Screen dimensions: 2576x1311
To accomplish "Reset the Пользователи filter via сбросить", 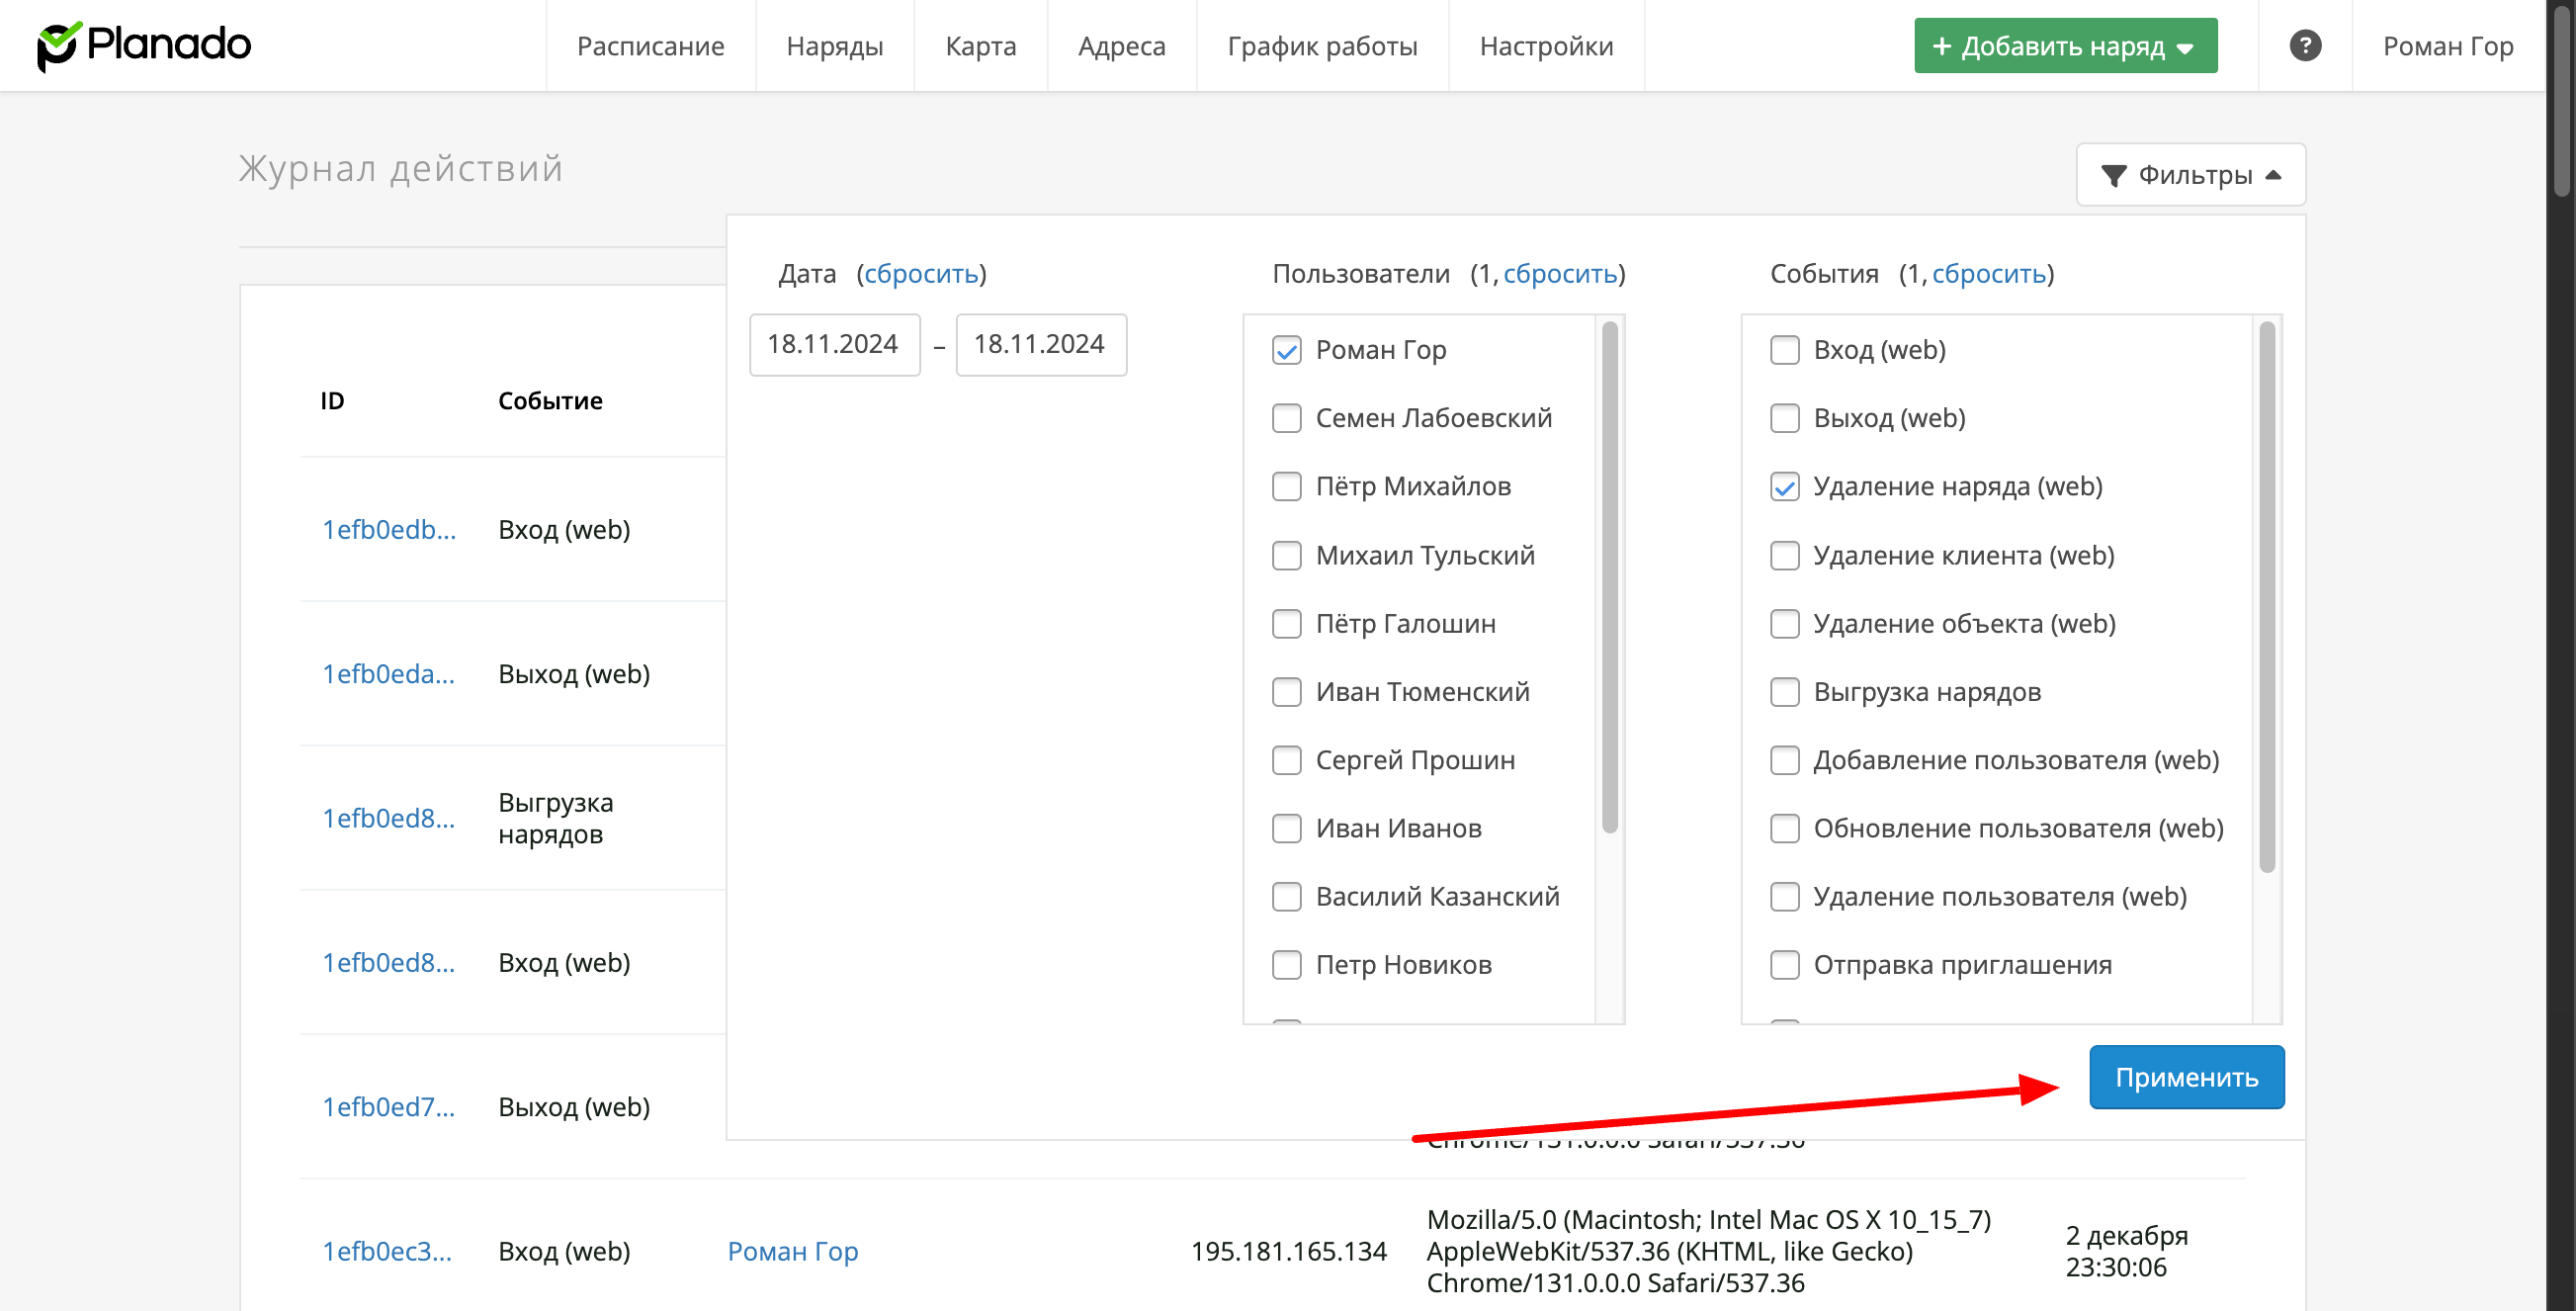I will pos(1560,274).
